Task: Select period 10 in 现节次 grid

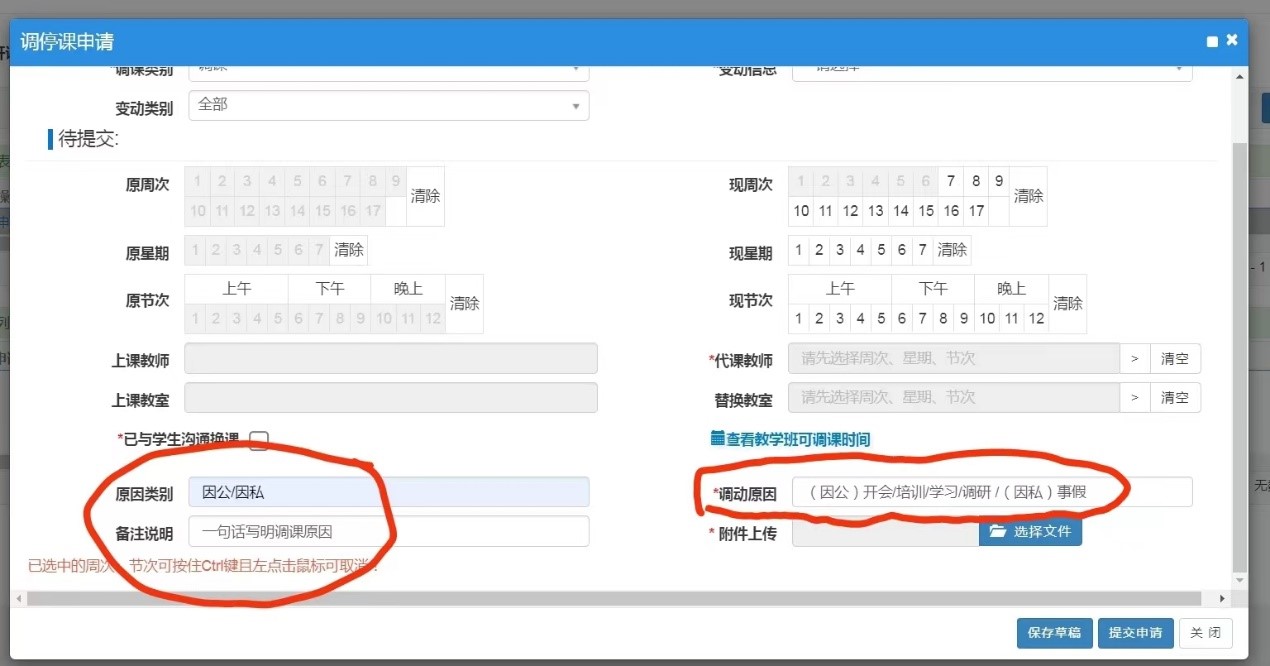Action: pos(987,318)
